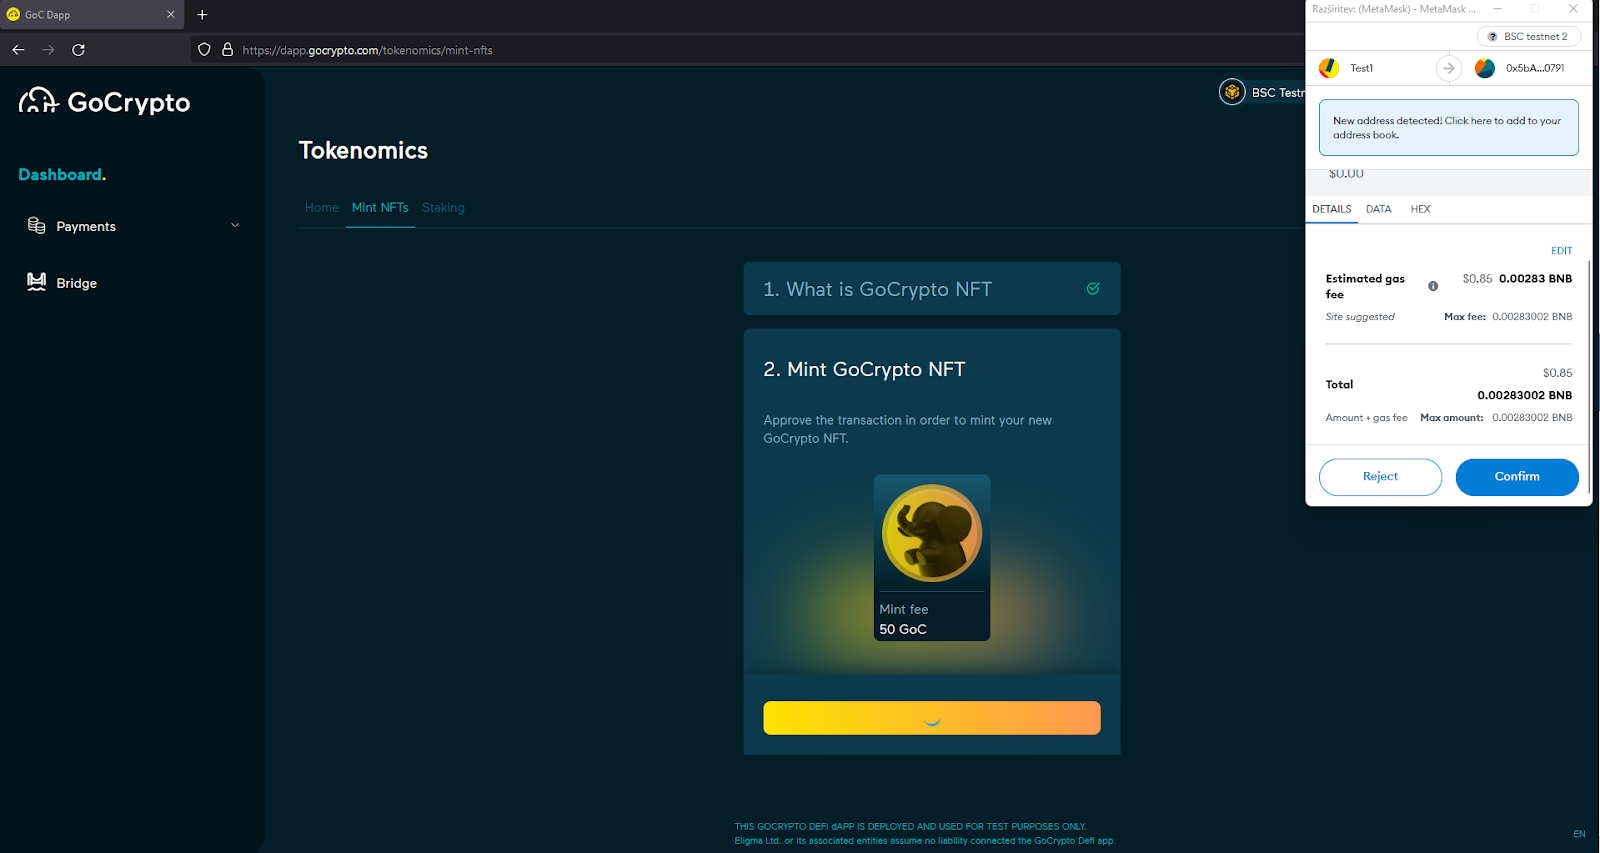Click the BSC Testnet network badge icon

pos(1232,92)
